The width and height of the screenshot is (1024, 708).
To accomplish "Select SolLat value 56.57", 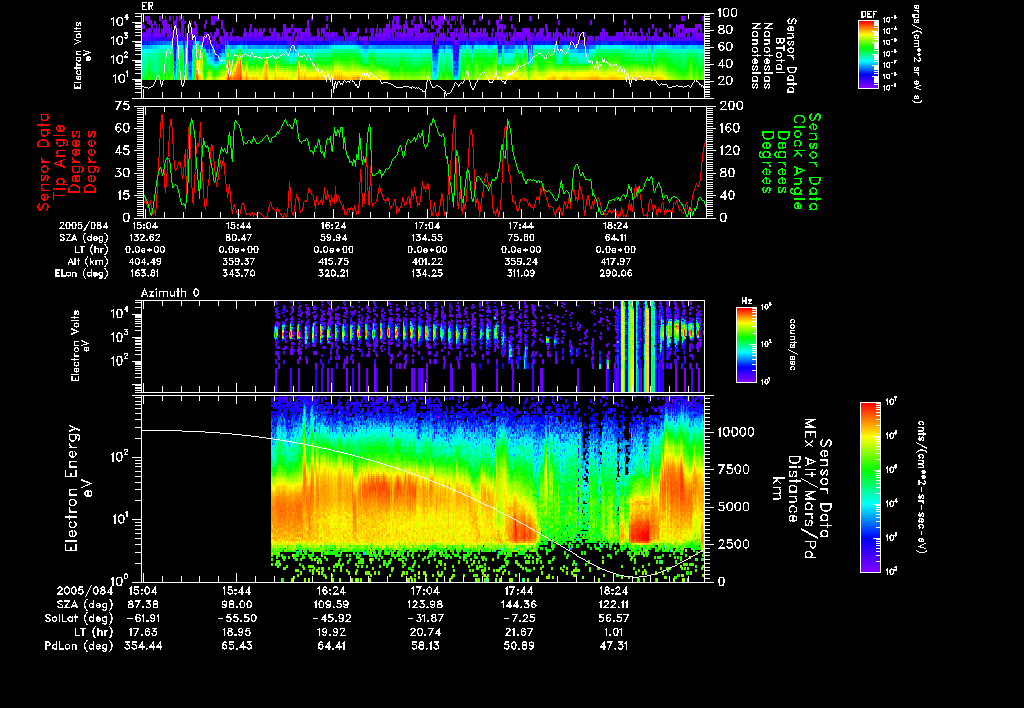I will pyautogui.click(x=613, y=618).
